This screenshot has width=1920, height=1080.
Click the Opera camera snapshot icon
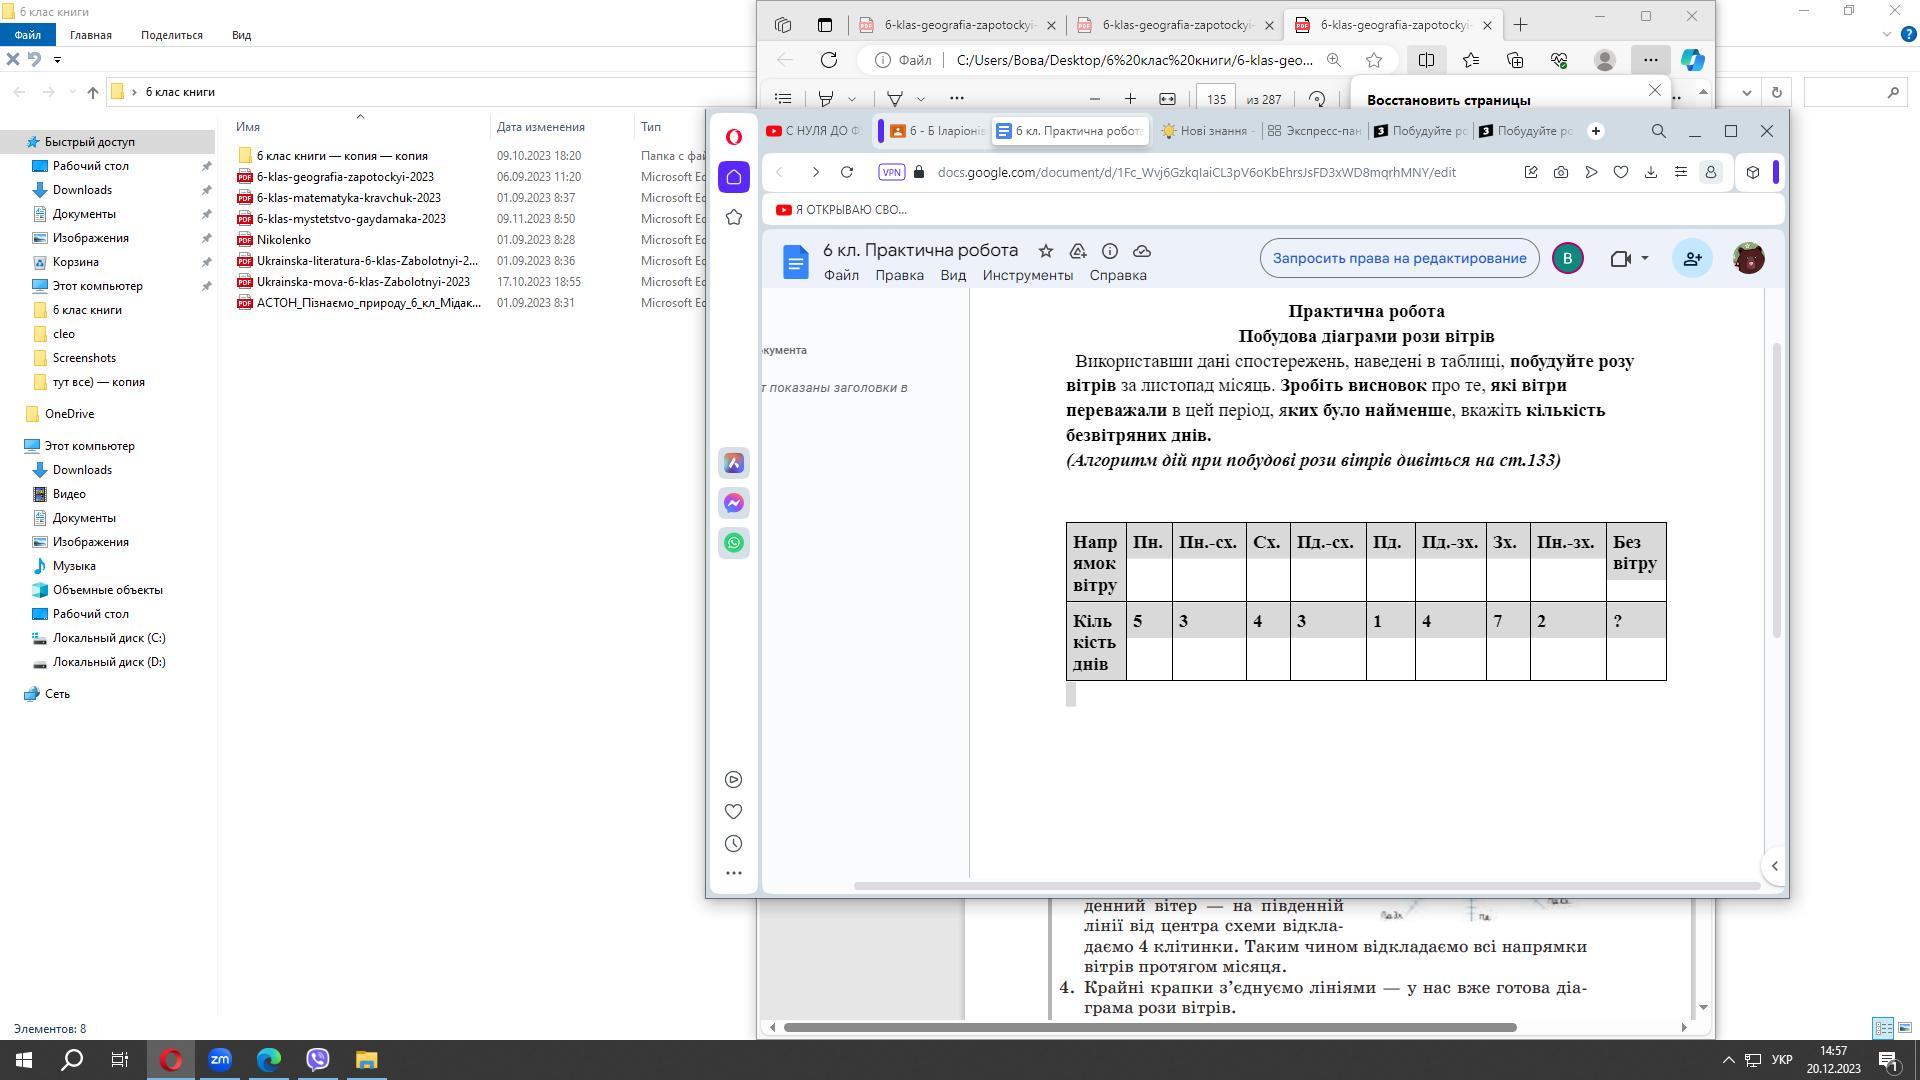coord(1561,172)
